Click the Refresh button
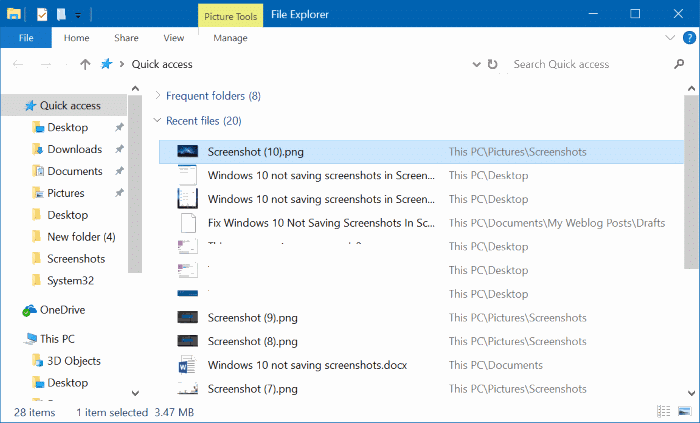 492,64
